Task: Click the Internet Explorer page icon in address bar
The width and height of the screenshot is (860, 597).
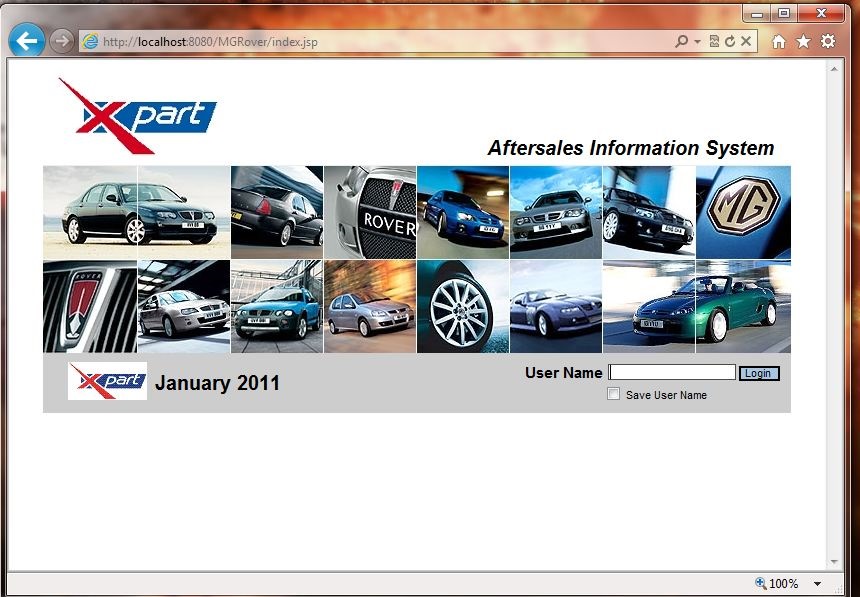Action: (90, 42)
